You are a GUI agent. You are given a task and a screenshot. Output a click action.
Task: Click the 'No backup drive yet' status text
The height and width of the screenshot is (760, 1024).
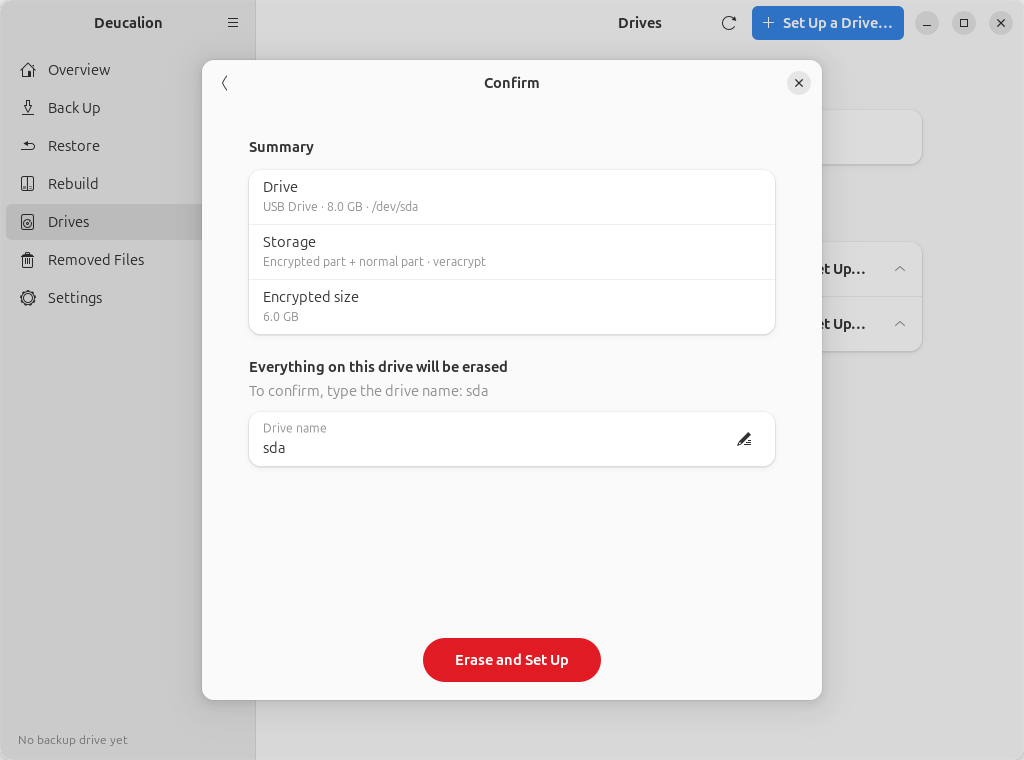72,740
